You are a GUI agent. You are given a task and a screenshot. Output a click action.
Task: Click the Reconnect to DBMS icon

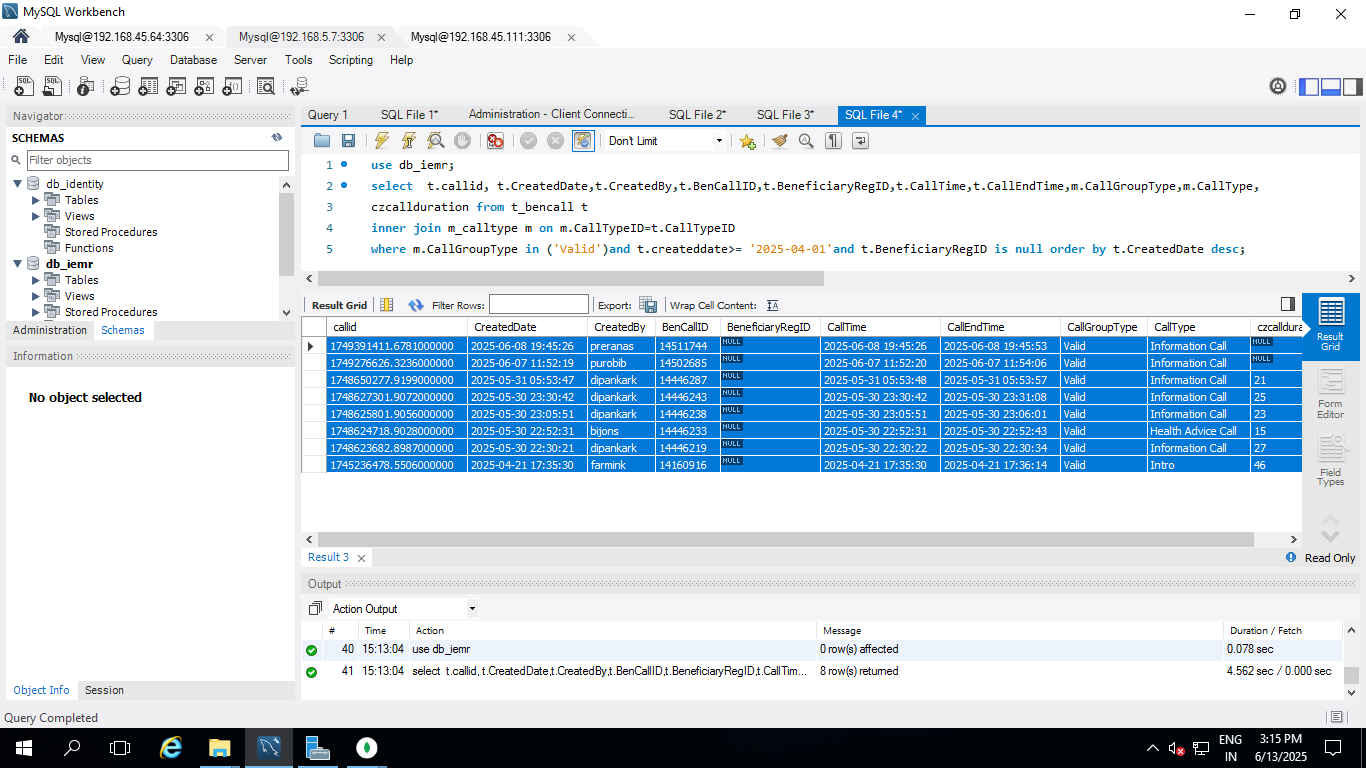[x=298, y=87]
